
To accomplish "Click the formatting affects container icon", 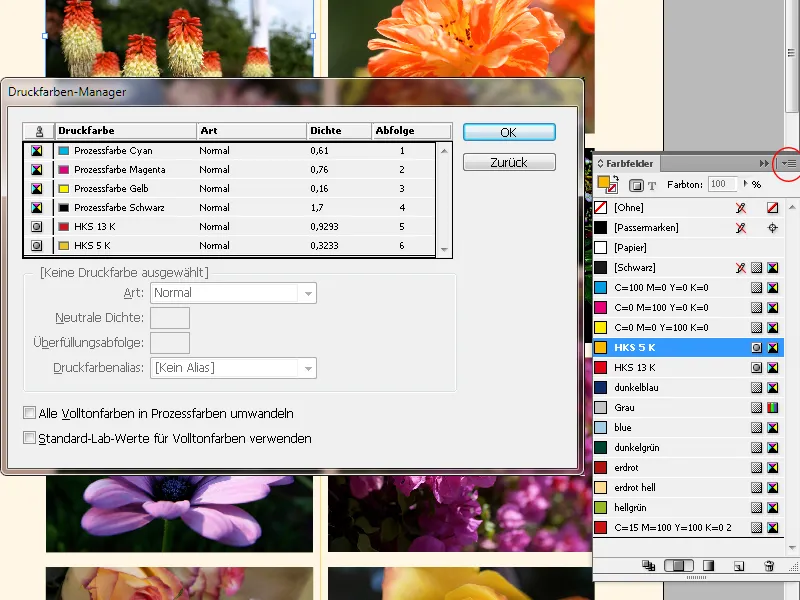I will click(x=636, y=185).
